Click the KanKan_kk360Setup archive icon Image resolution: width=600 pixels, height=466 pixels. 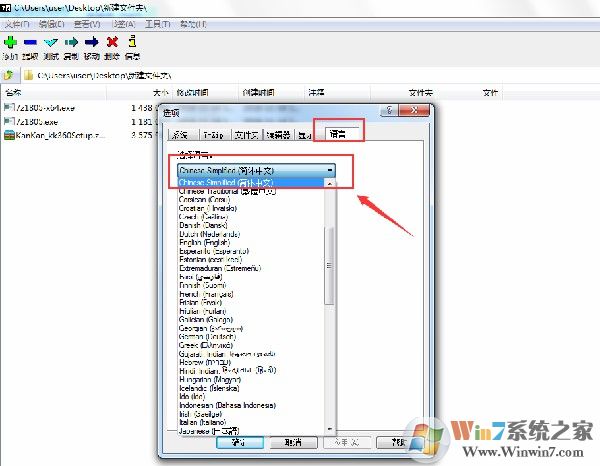[9, 135]
